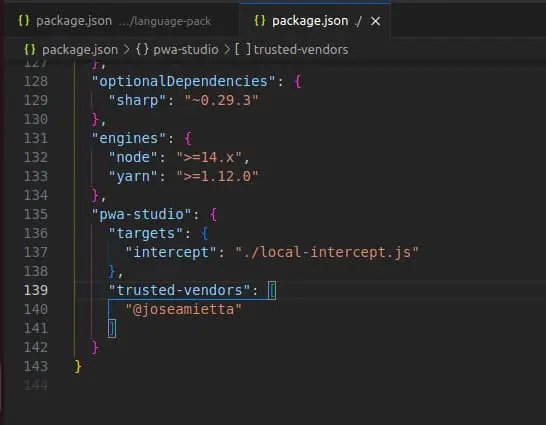This screenshot has width=546, height=425.
Task: Click the "@joseamietta" string value
Action: [184, 309]
